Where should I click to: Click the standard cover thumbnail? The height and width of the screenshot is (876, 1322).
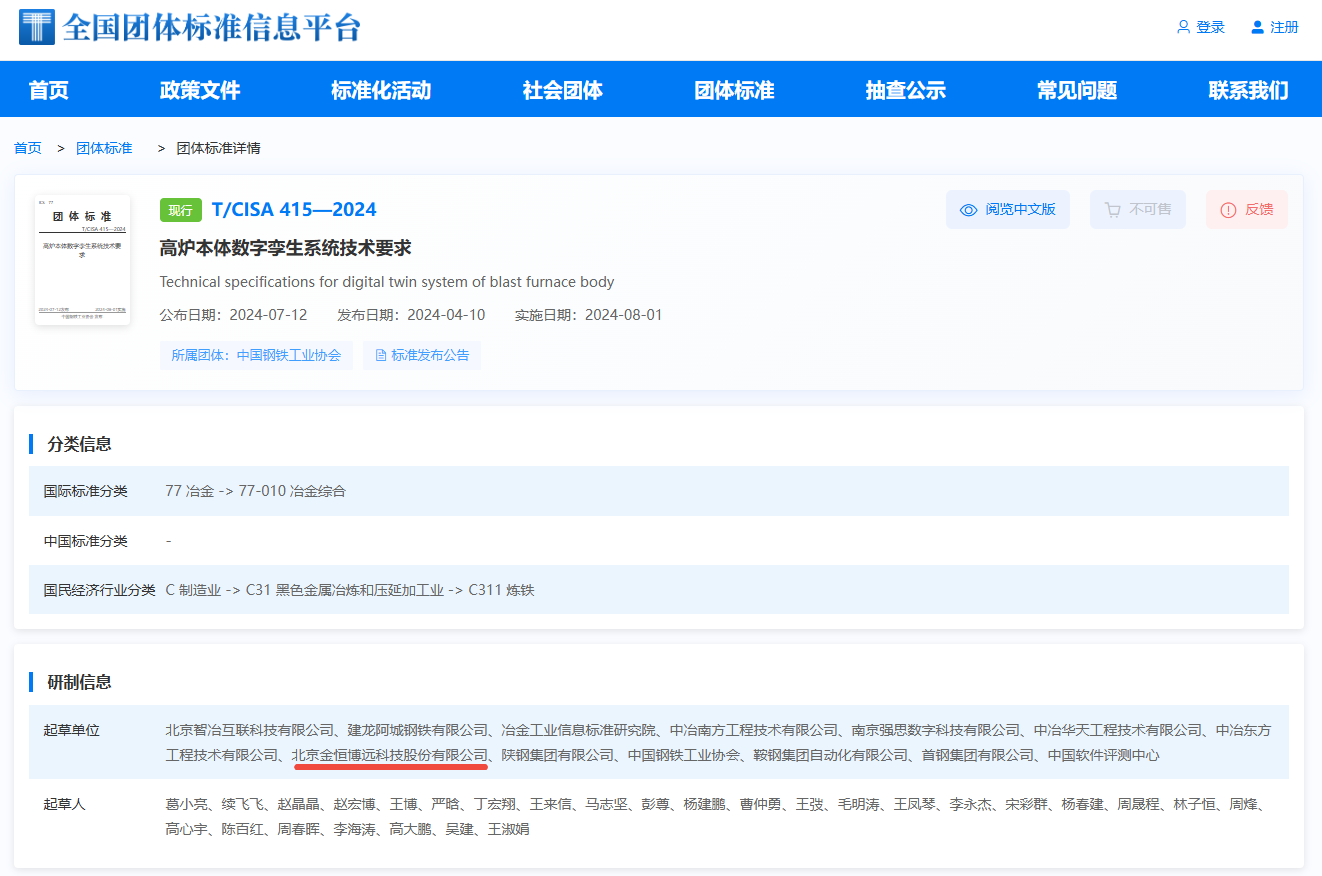pyautogui.click(x=82, y=259)
